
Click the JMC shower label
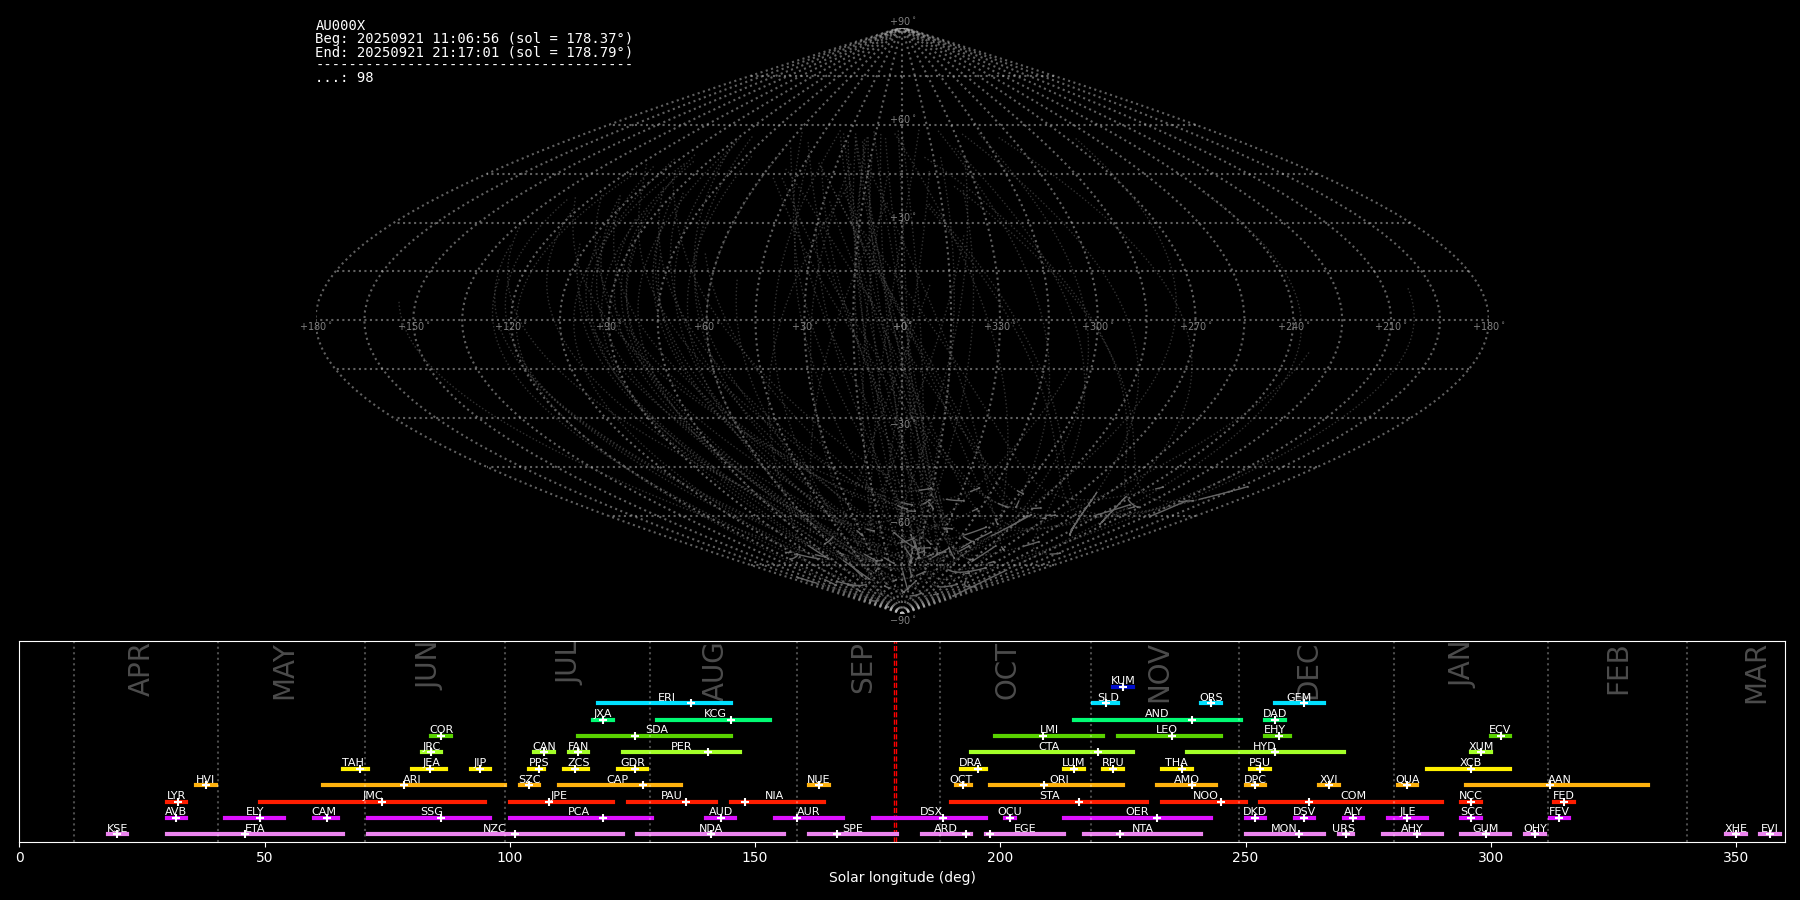pyautogui.click(x=372, y=796)
